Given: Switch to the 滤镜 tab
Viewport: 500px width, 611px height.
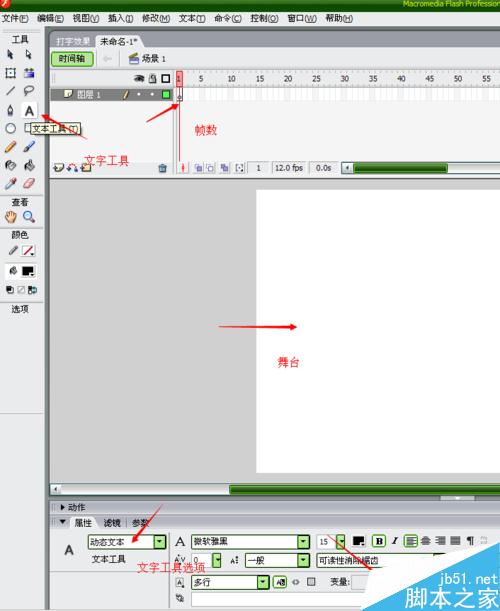Looking at the screenshot, I should [112, 523].
